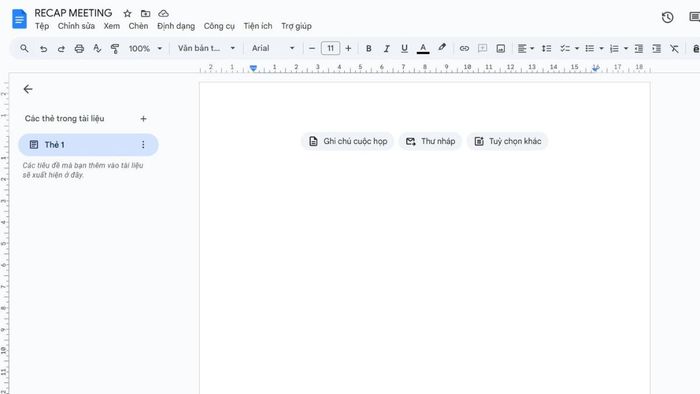
Task: Add a new tab with plus icon
Action: pyautogui.click(x=143, y=119)
